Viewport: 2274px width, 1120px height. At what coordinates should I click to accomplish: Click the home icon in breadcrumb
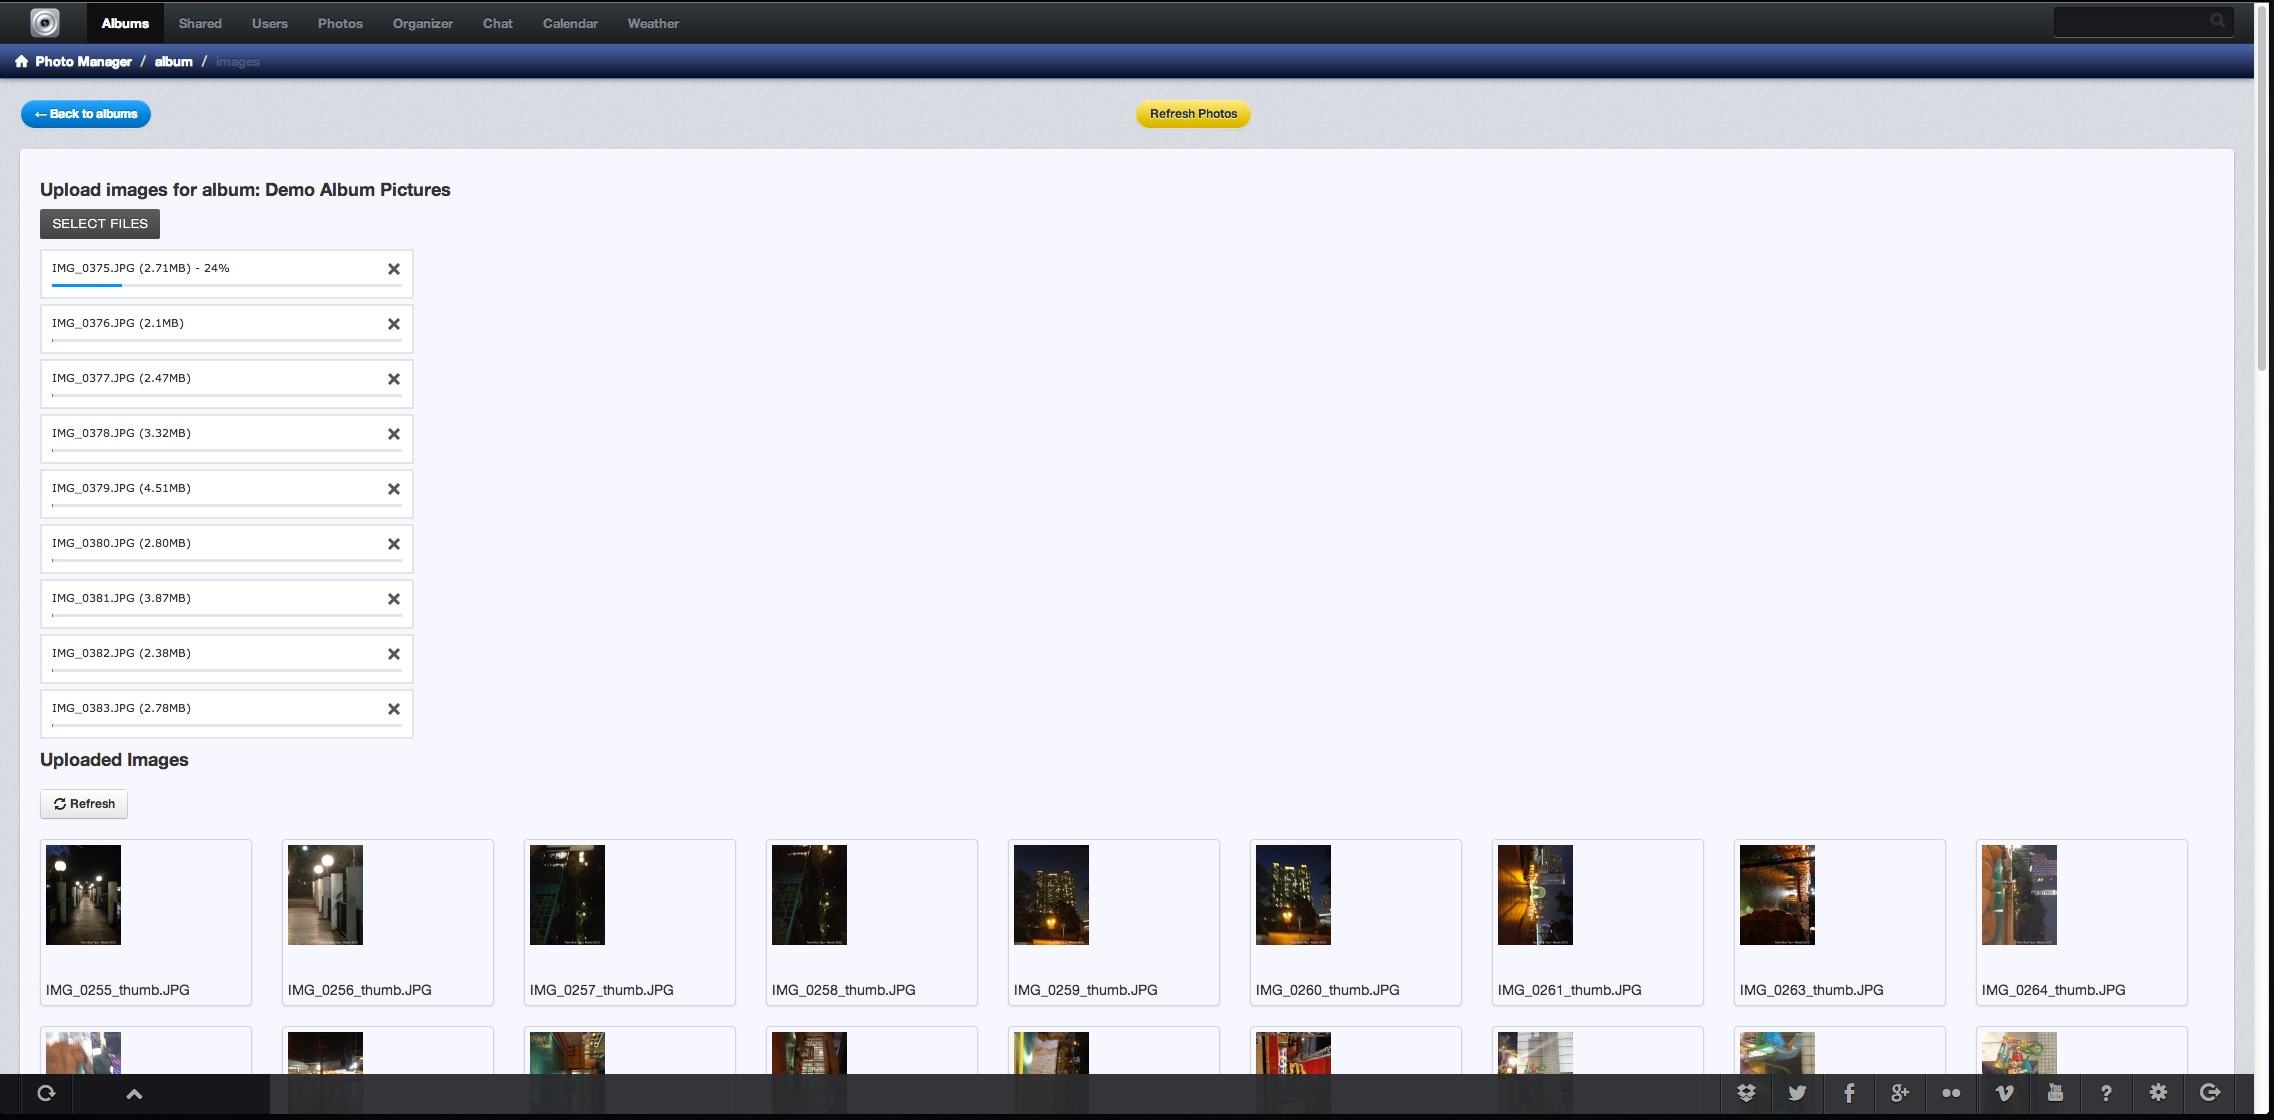(21, 61)
